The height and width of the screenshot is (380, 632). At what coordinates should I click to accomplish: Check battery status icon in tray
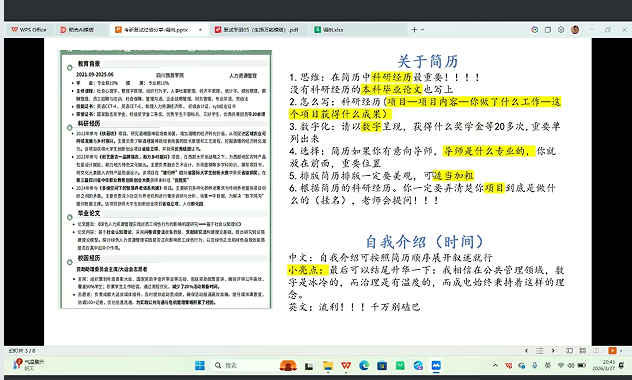coord(582,365)
